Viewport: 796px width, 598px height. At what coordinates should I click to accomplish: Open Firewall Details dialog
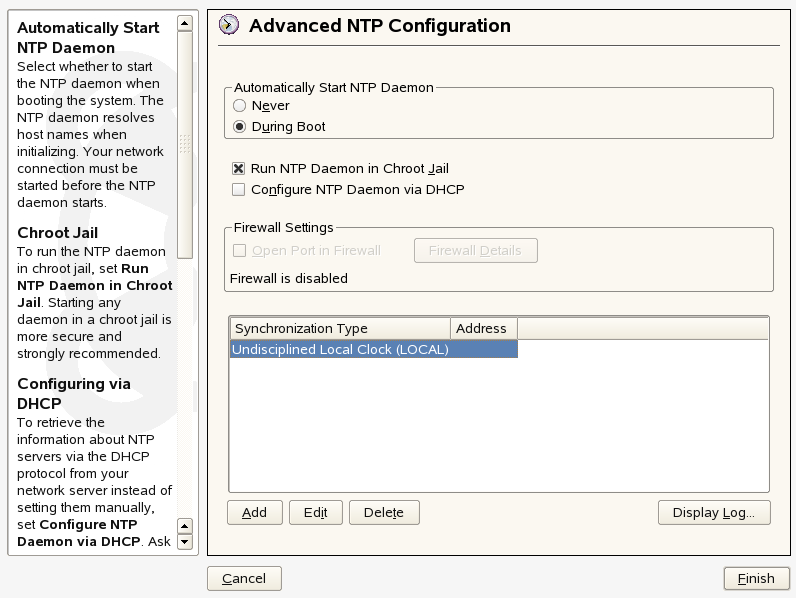[475, 251]
